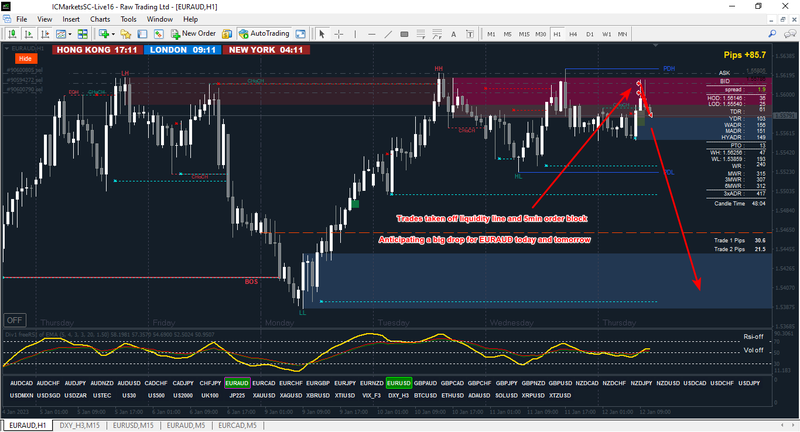Select the text tool A
The image size is (800, 432).
pos(453,34)
